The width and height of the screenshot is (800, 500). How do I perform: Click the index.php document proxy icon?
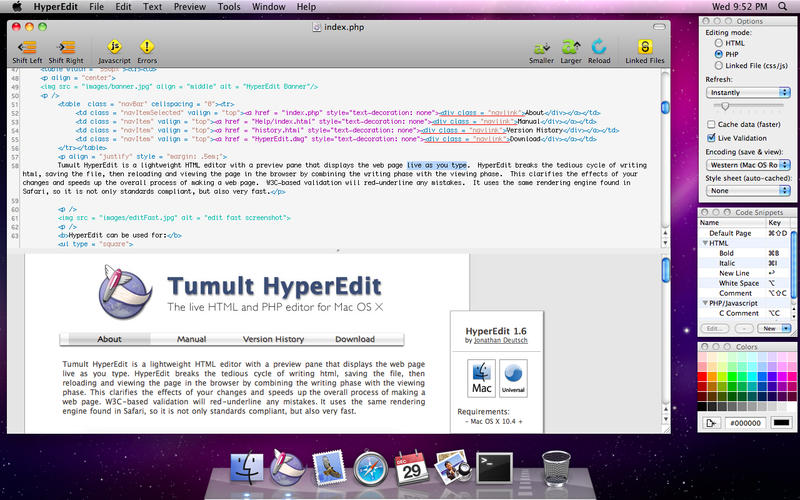coord(316,27)
